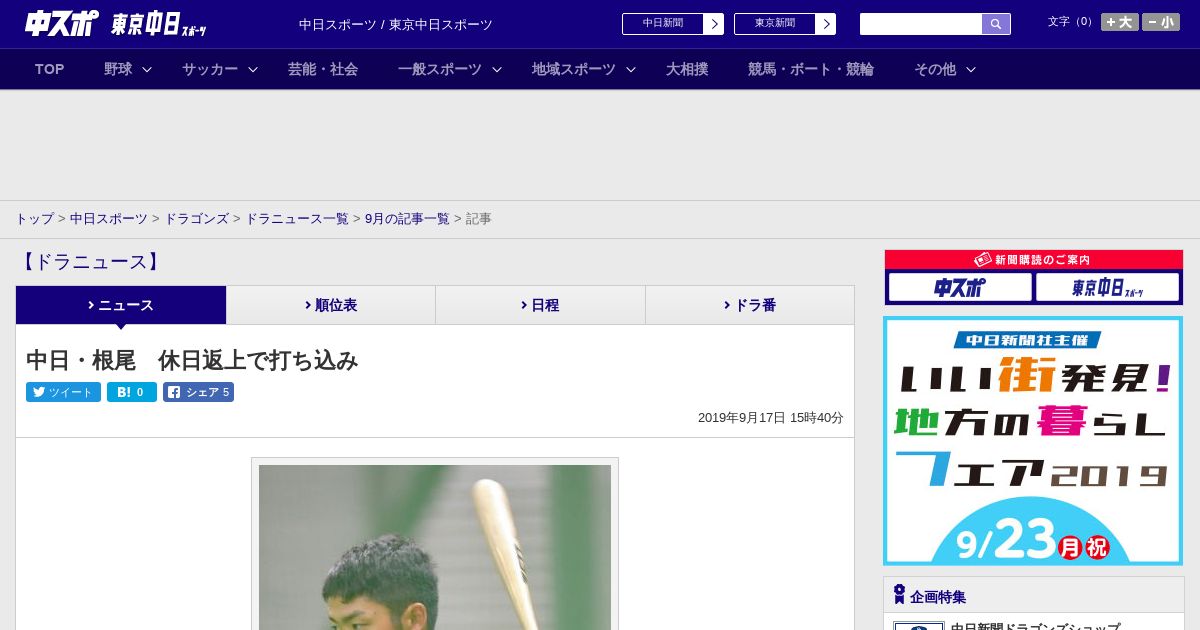Open 競馬・ボート・競輪 section

811,69
